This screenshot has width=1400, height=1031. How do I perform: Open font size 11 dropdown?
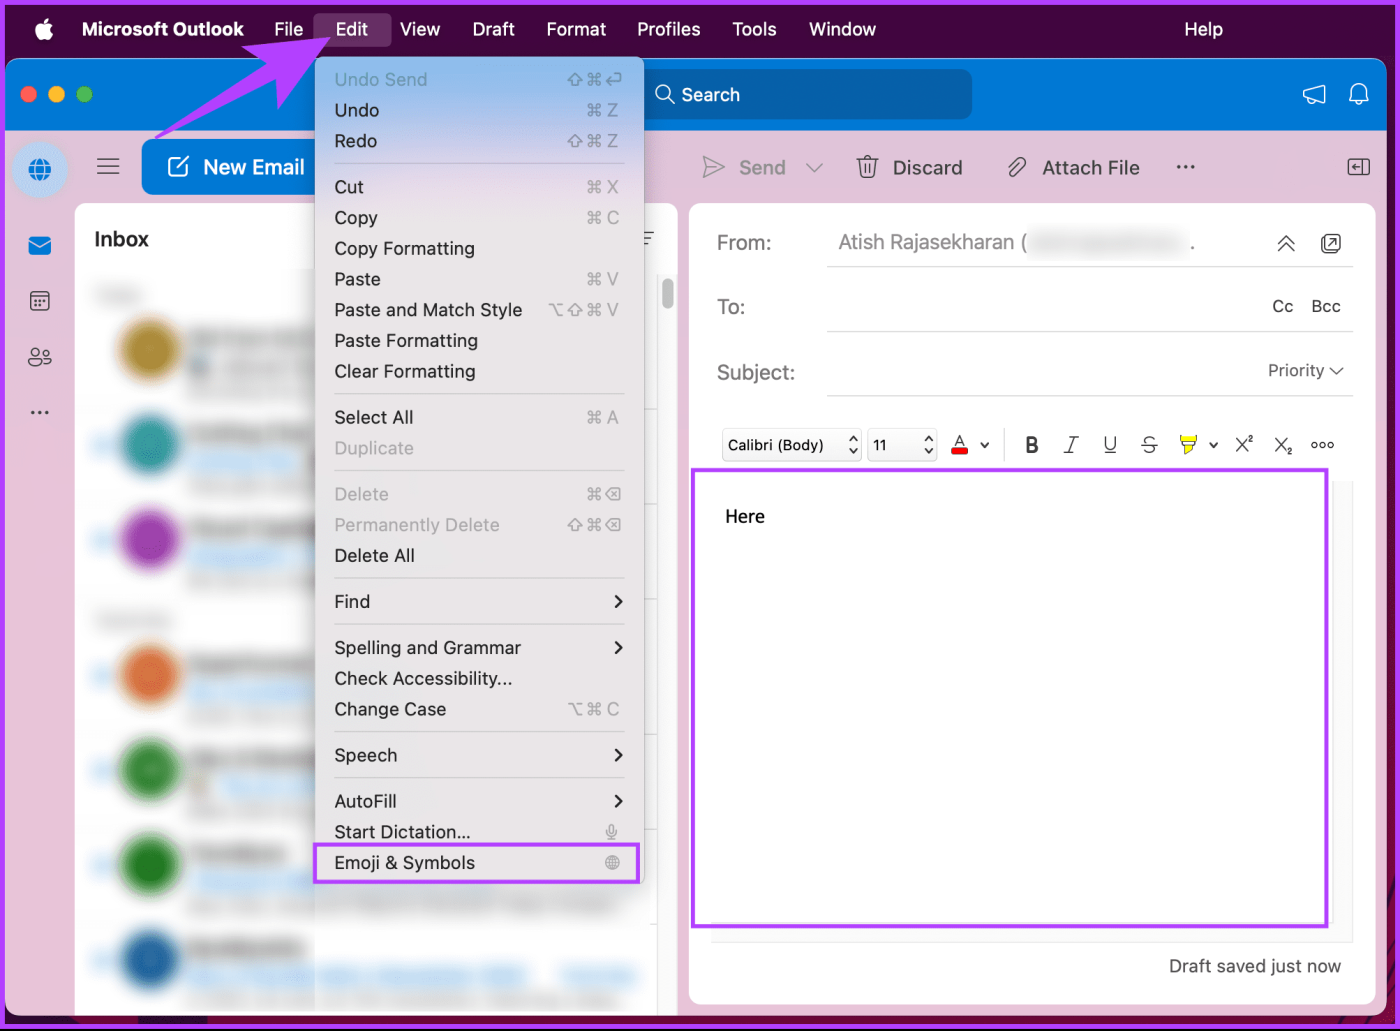point(902,445)
